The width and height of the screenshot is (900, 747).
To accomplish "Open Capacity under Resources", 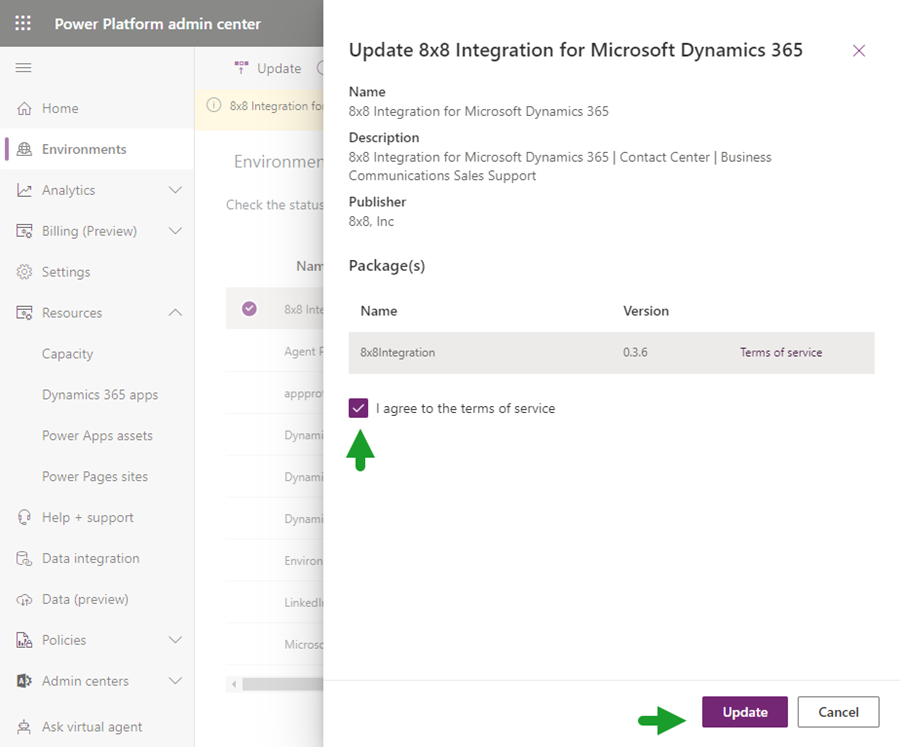I will [67, 353].
